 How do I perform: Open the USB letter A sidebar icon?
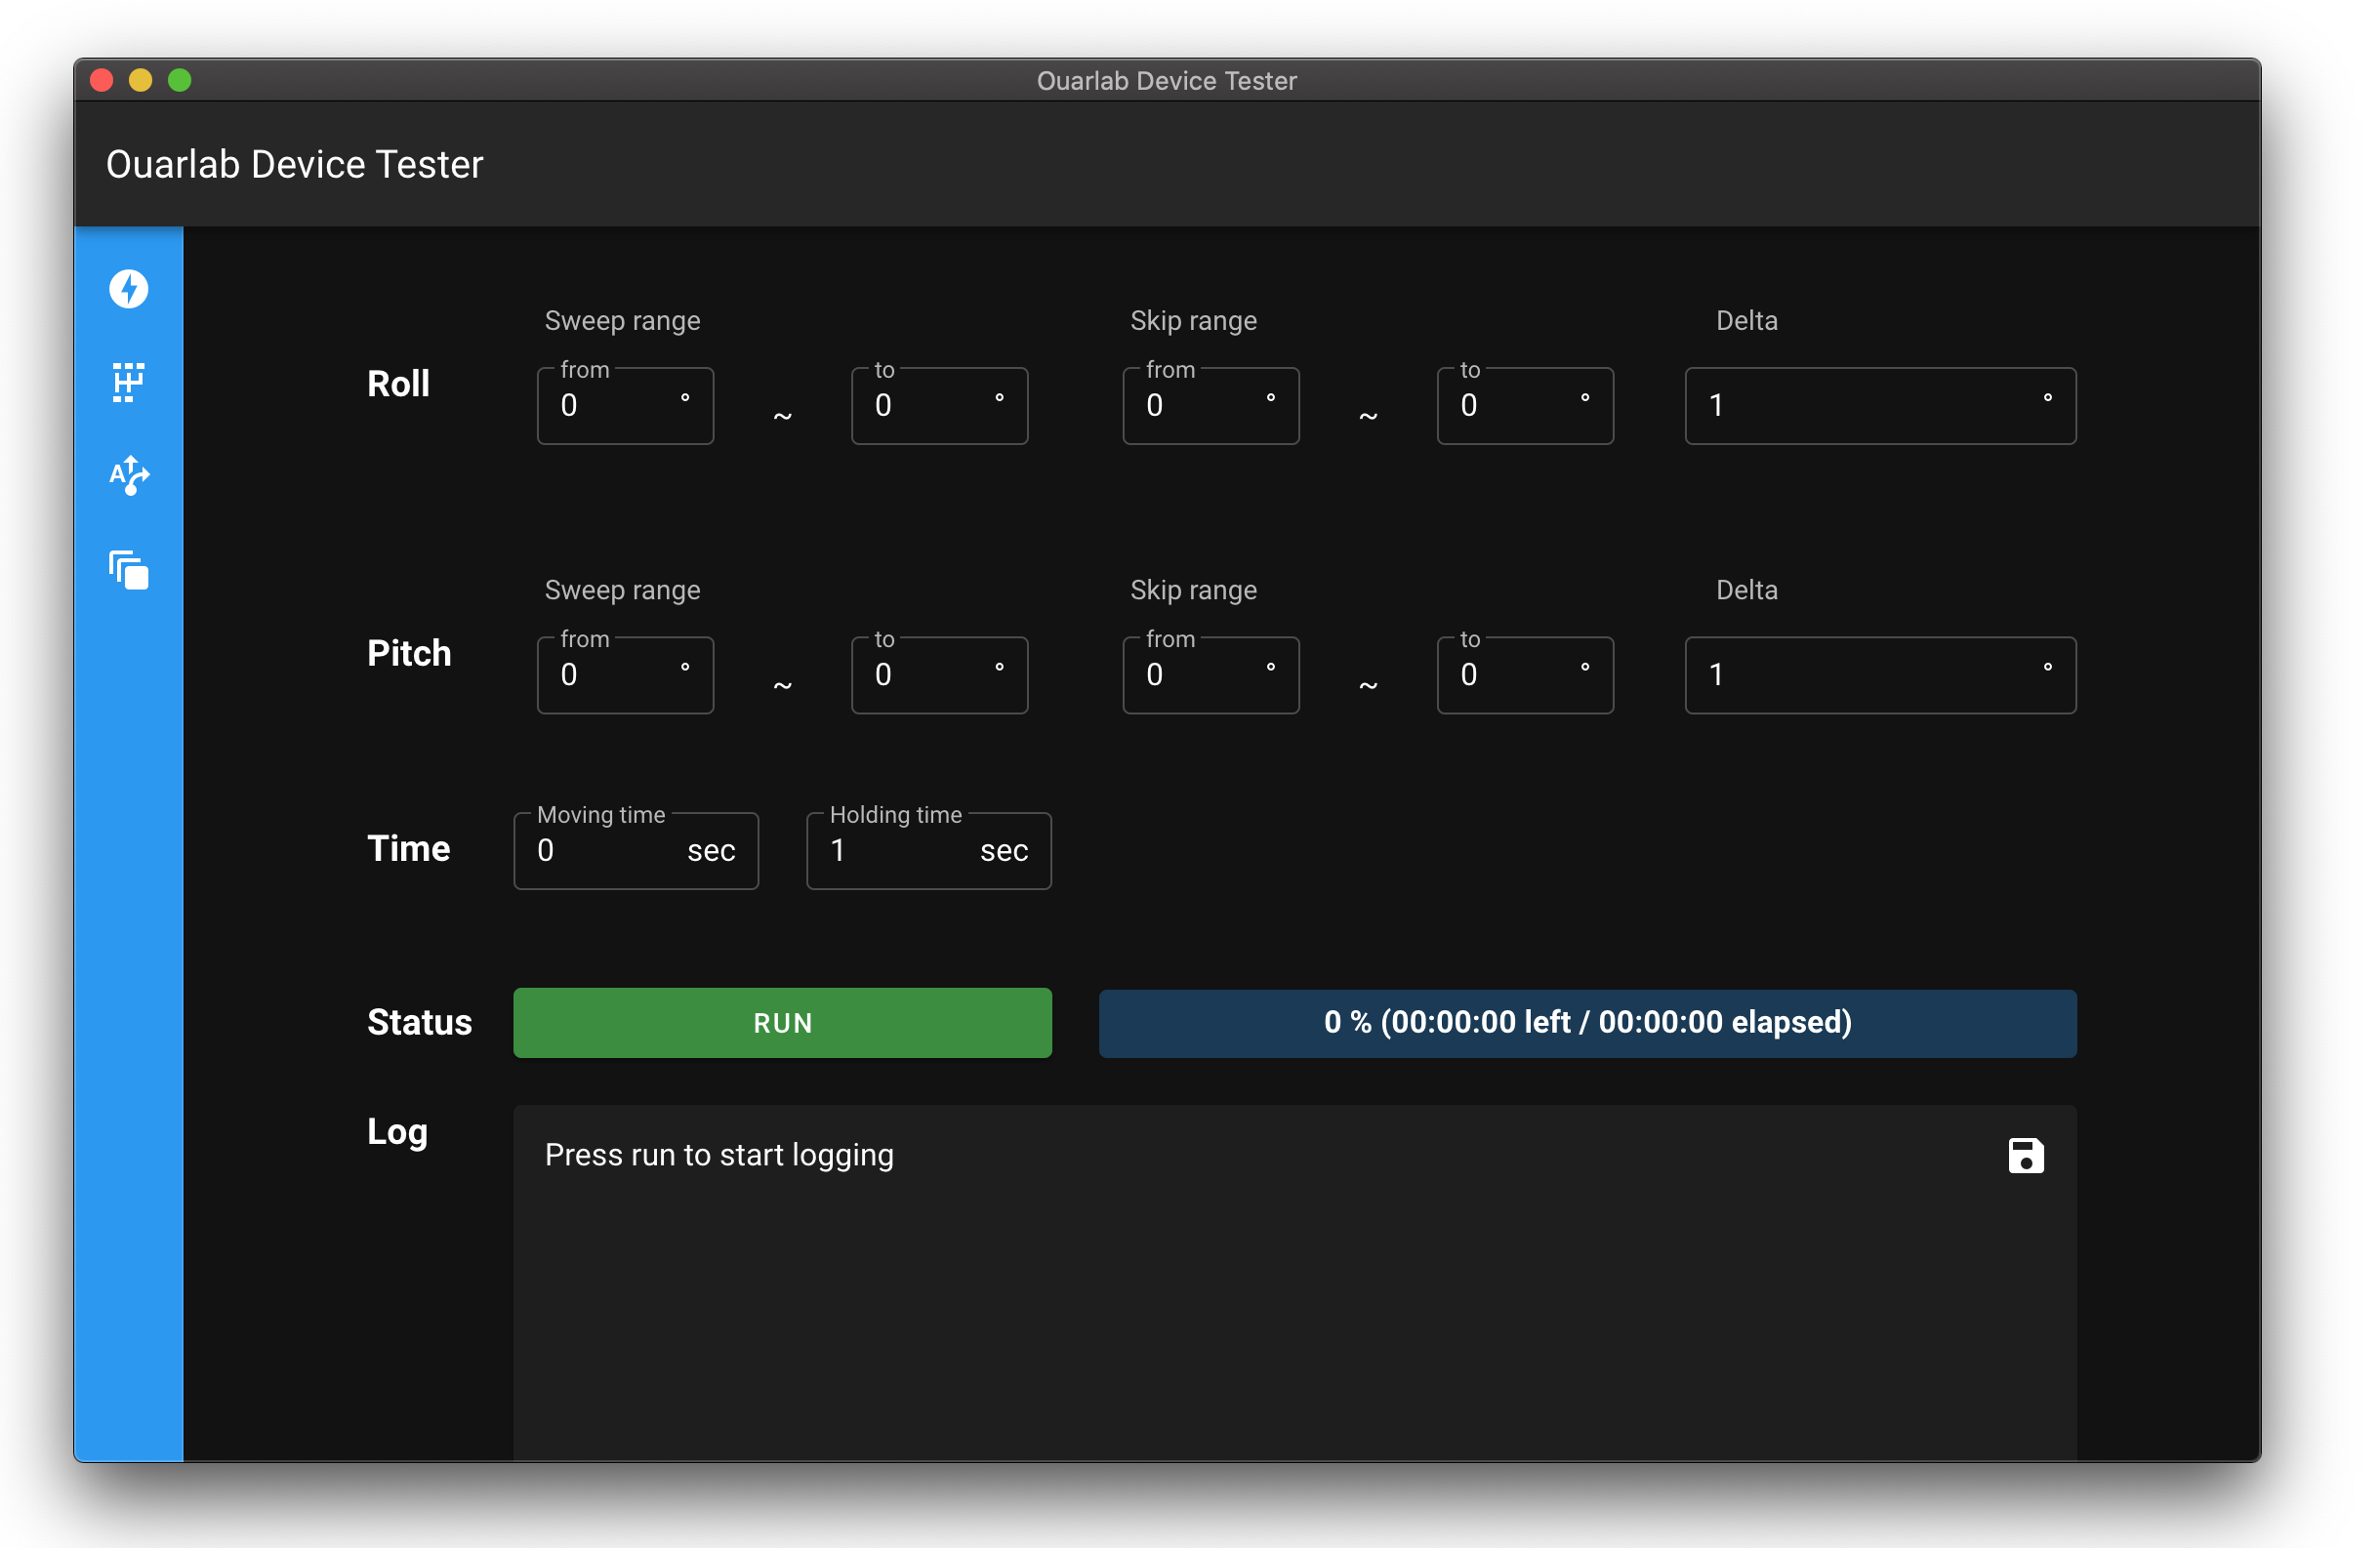pyautogui.click(x=129, y=475)
